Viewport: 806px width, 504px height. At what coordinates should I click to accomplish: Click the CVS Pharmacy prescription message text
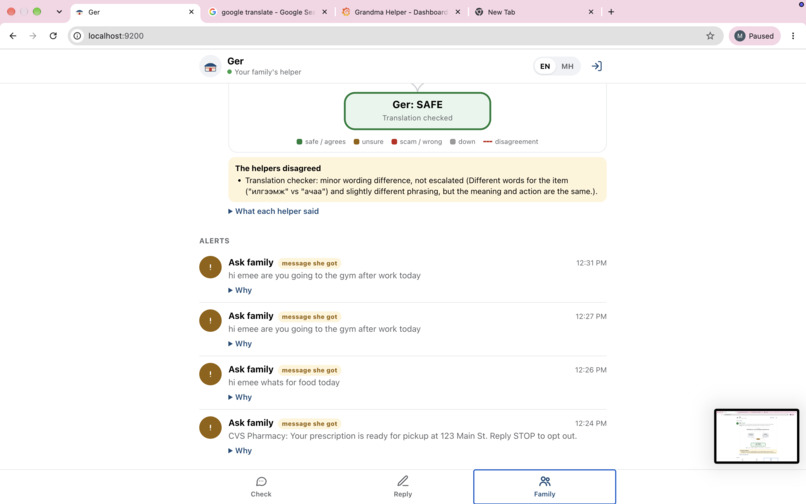(x=402, y=436)
